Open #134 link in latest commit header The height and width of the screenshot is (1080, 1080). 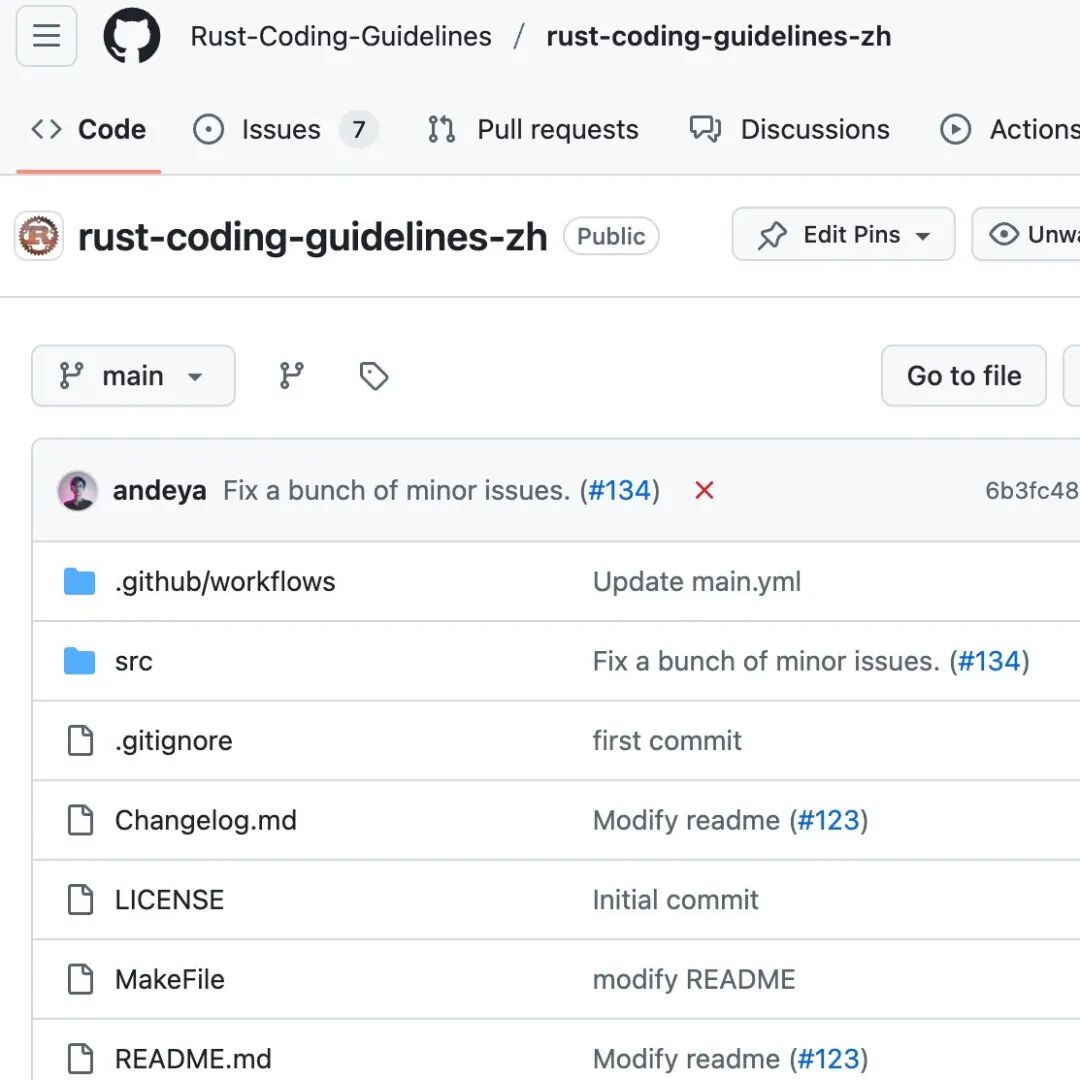pos(619,490)
